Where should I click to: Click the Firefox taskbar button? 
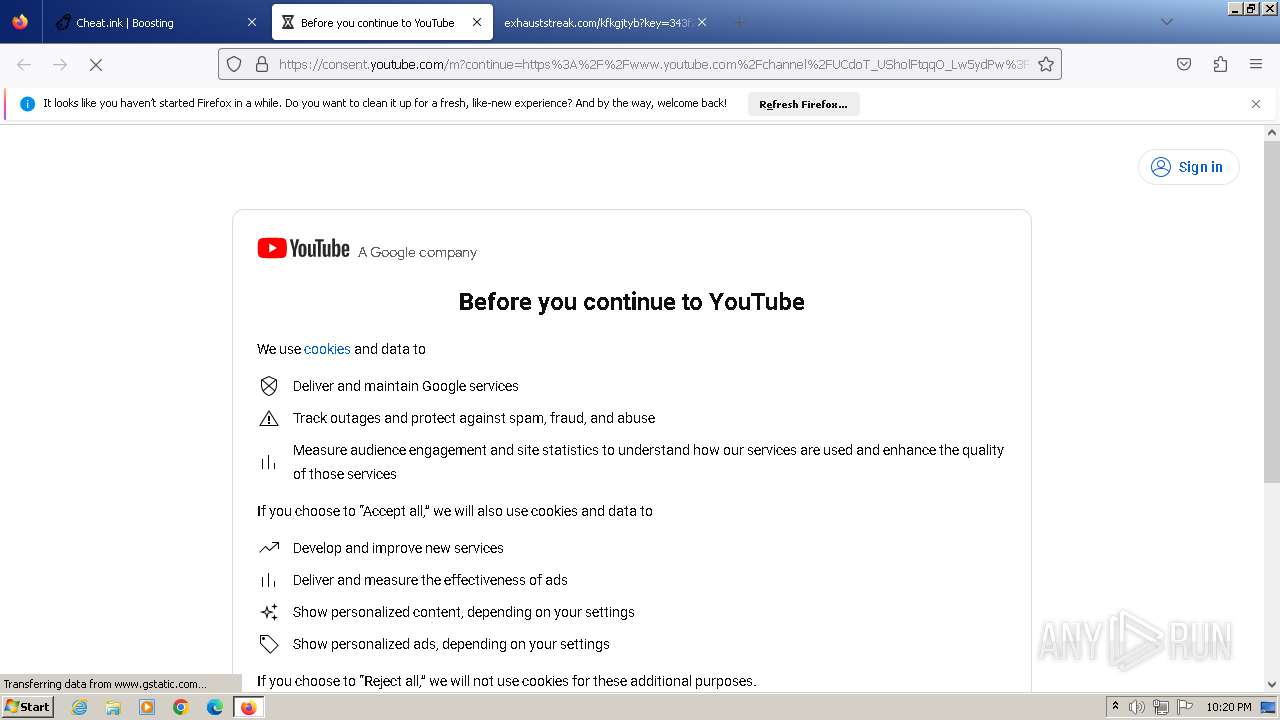[249, 707]
